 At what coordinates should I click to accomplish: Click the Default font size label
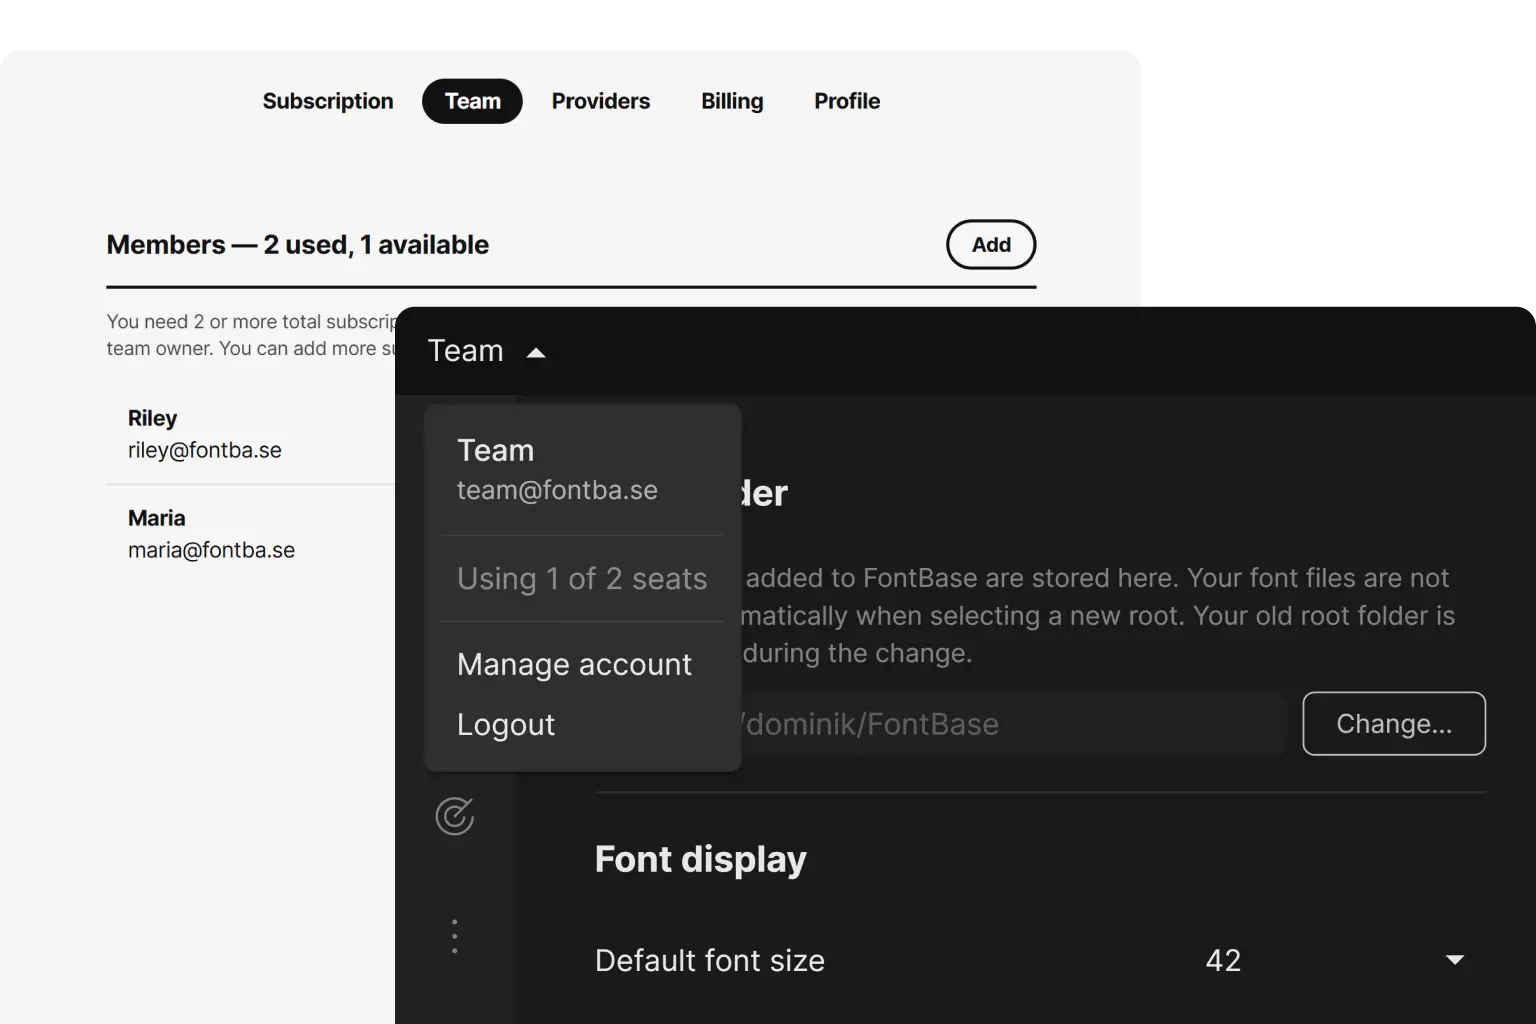(x=710, y=960)
